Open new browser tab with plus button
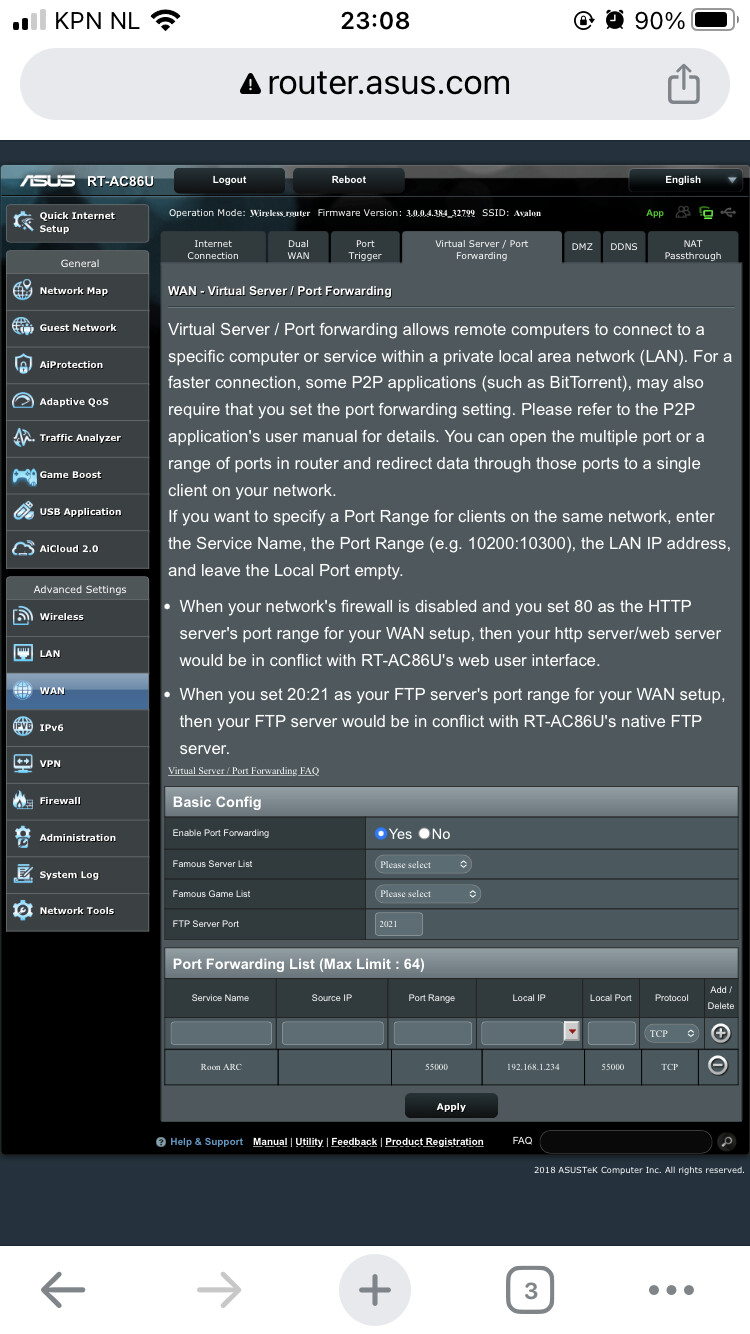Screen dimensions: 750x1334 point(375,1290)
